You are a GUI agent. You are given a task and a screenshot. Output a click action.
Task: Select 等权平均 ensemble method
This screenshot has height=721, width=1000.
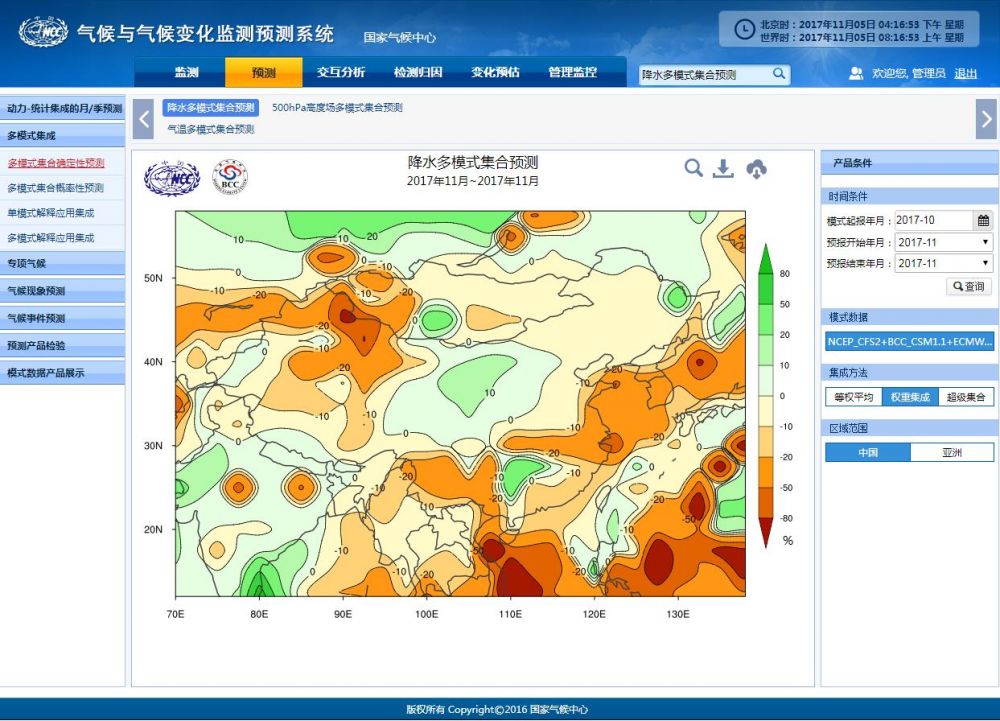point(853,397)
